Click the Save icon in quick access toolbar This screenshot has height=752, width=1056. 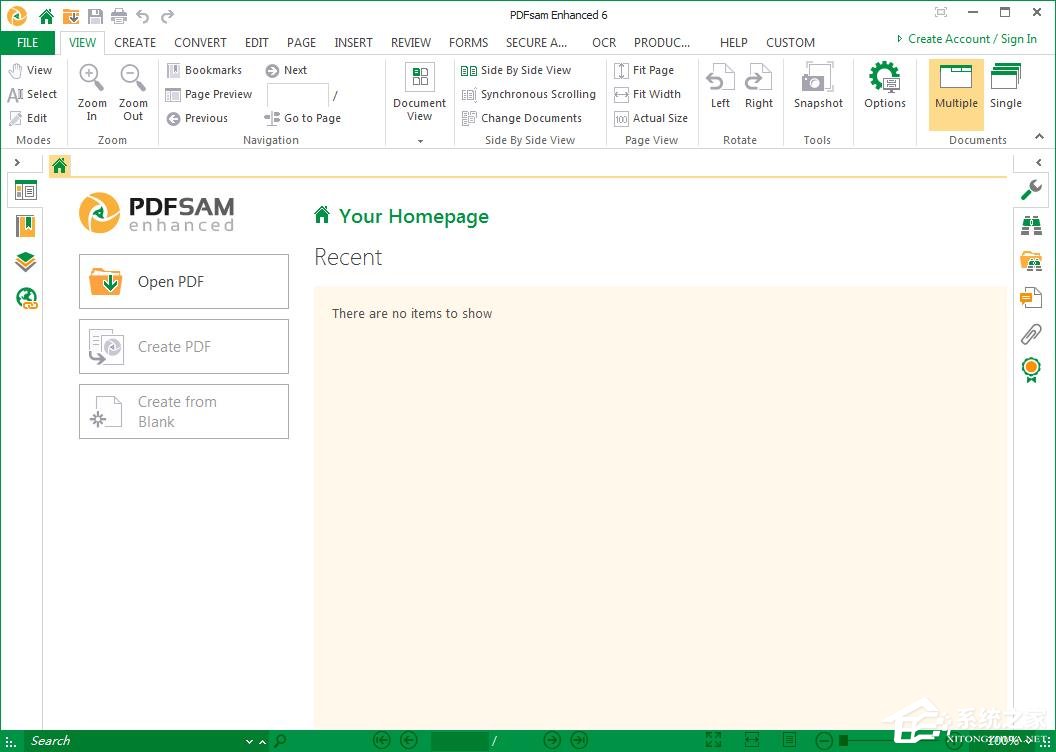tap(96, 15)
